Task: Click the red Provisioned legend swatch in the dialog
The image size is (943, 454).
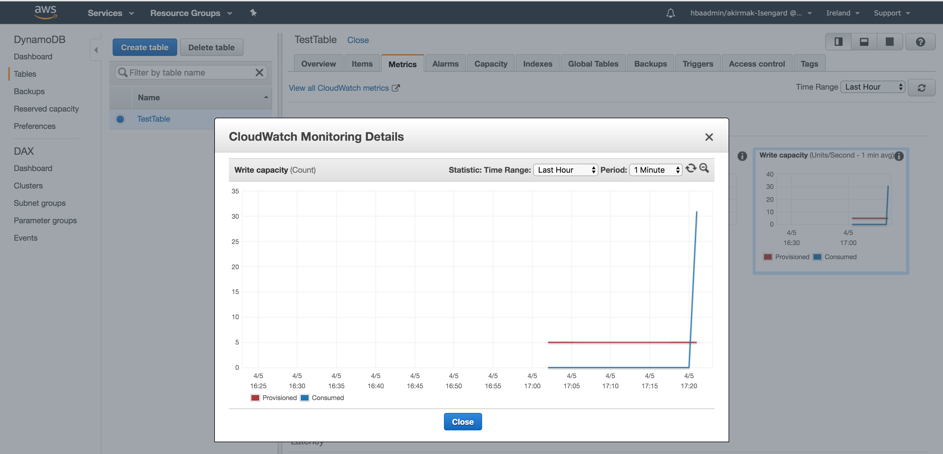Action: (x=255, y=398)
